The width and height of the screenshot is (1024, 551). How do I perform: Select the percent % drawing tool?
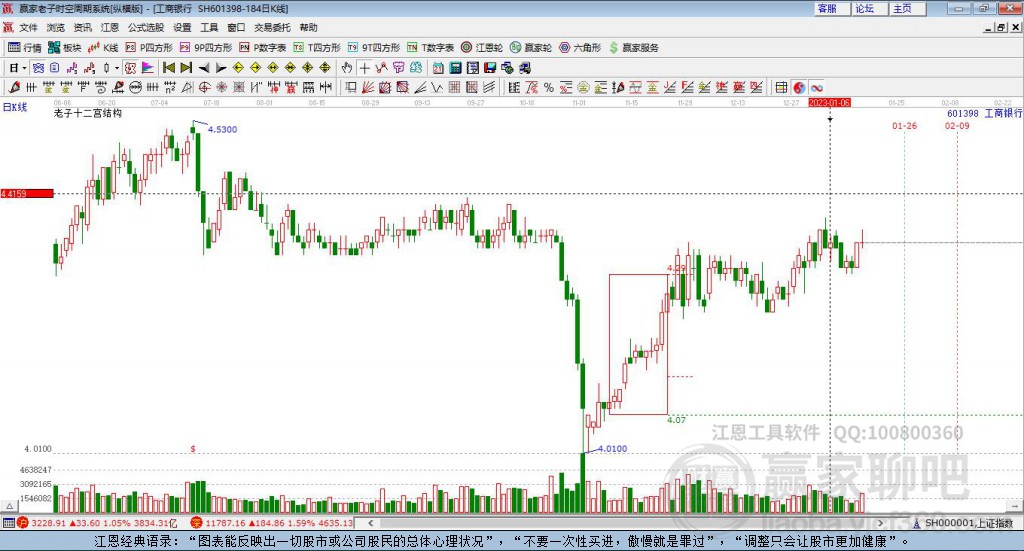[549, 87]
